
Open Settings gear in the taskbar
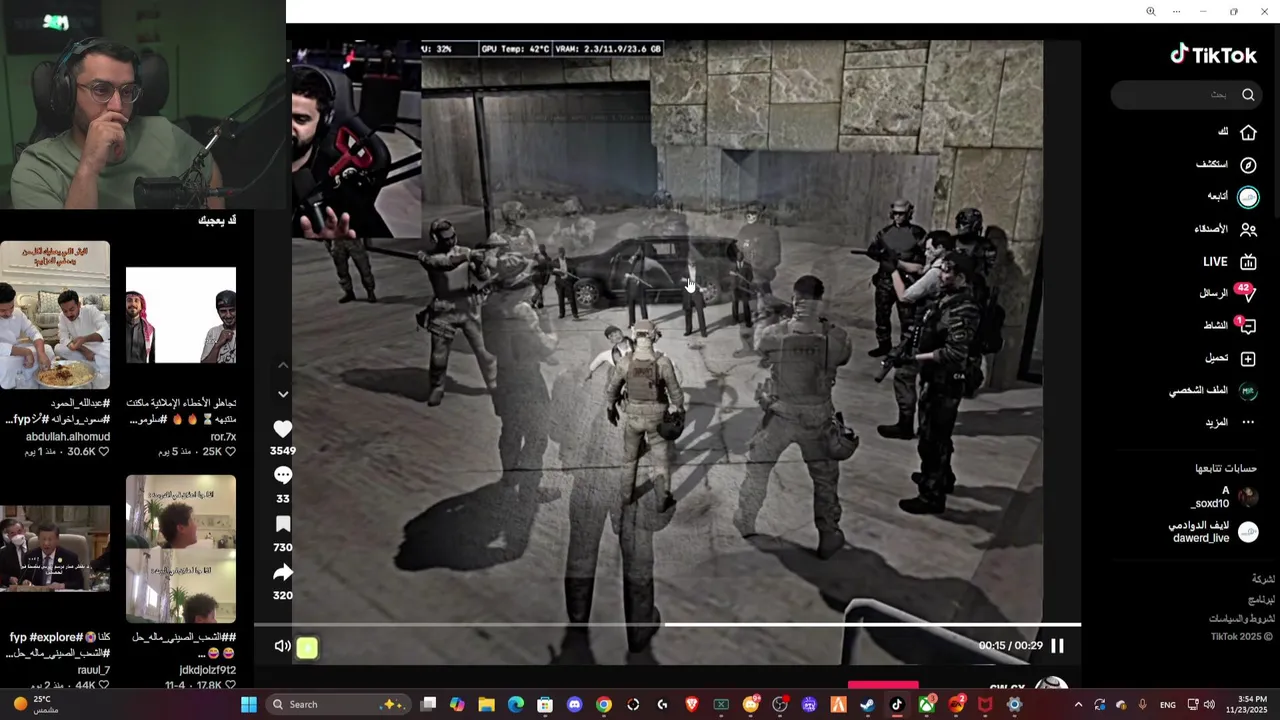coord(1014,705)
